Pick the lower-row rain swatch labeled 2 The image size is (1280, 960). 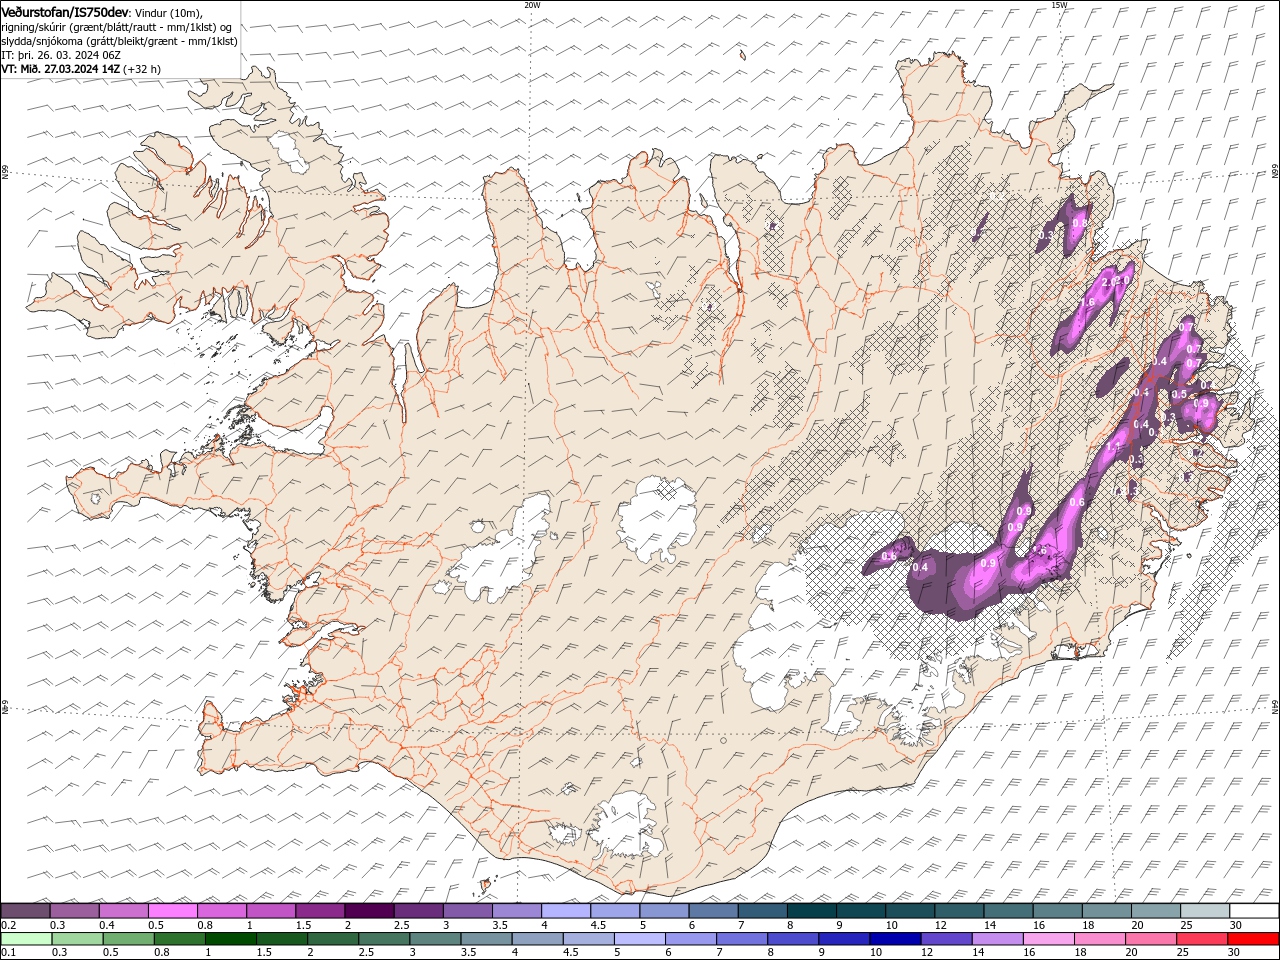point(333,939)
